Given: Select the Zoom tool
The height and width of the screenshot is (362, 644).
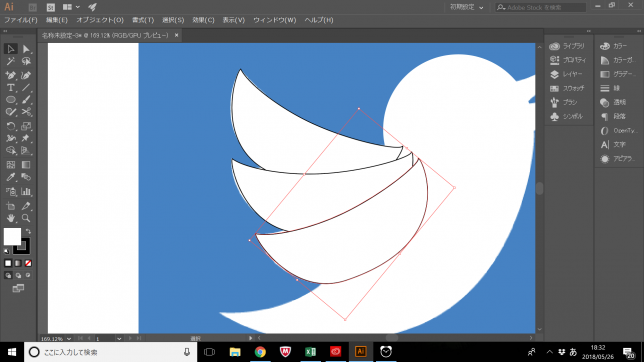Looking at the screenshot, I should 26,218.
